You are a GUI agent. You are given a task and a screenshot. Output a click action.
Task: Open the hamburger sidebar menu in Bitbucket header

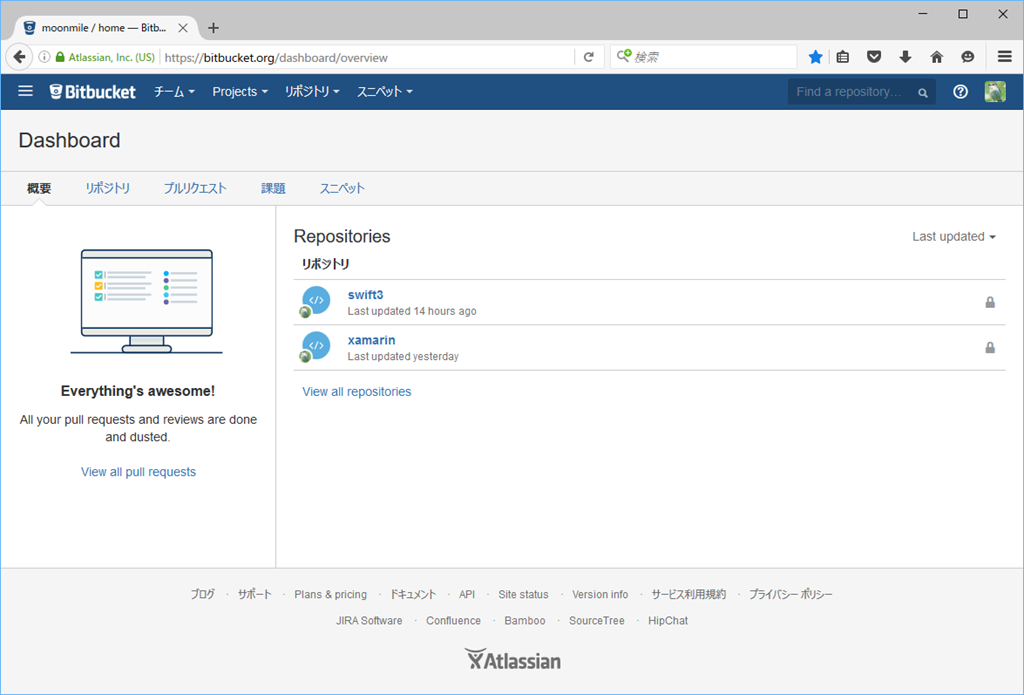(x=26, y=91)
